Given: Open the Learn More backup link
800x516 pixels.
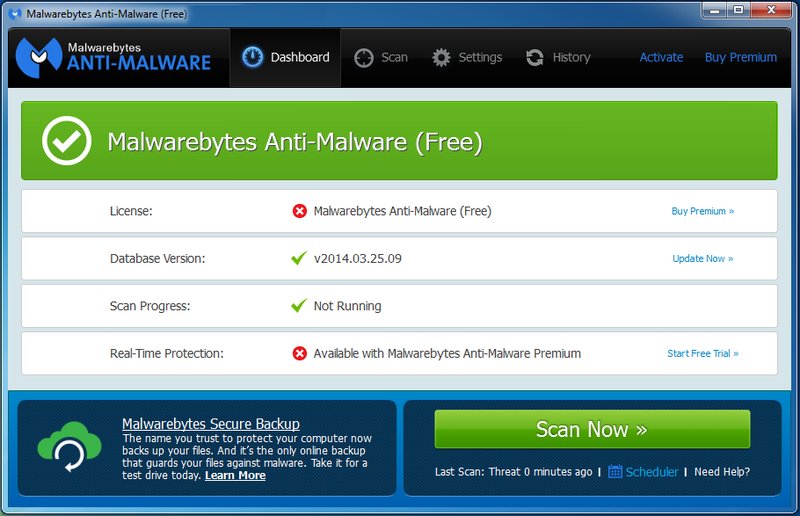Looking at the screenshot, I should pyautogui.click(x=235, y=476).
